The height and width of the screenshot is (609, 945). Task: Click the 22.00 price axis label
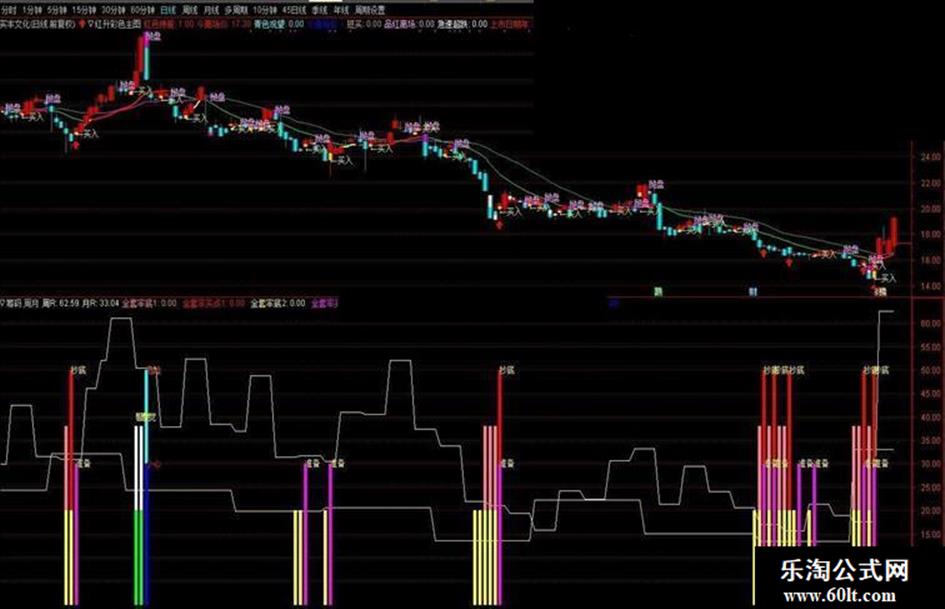pos(930,183)
